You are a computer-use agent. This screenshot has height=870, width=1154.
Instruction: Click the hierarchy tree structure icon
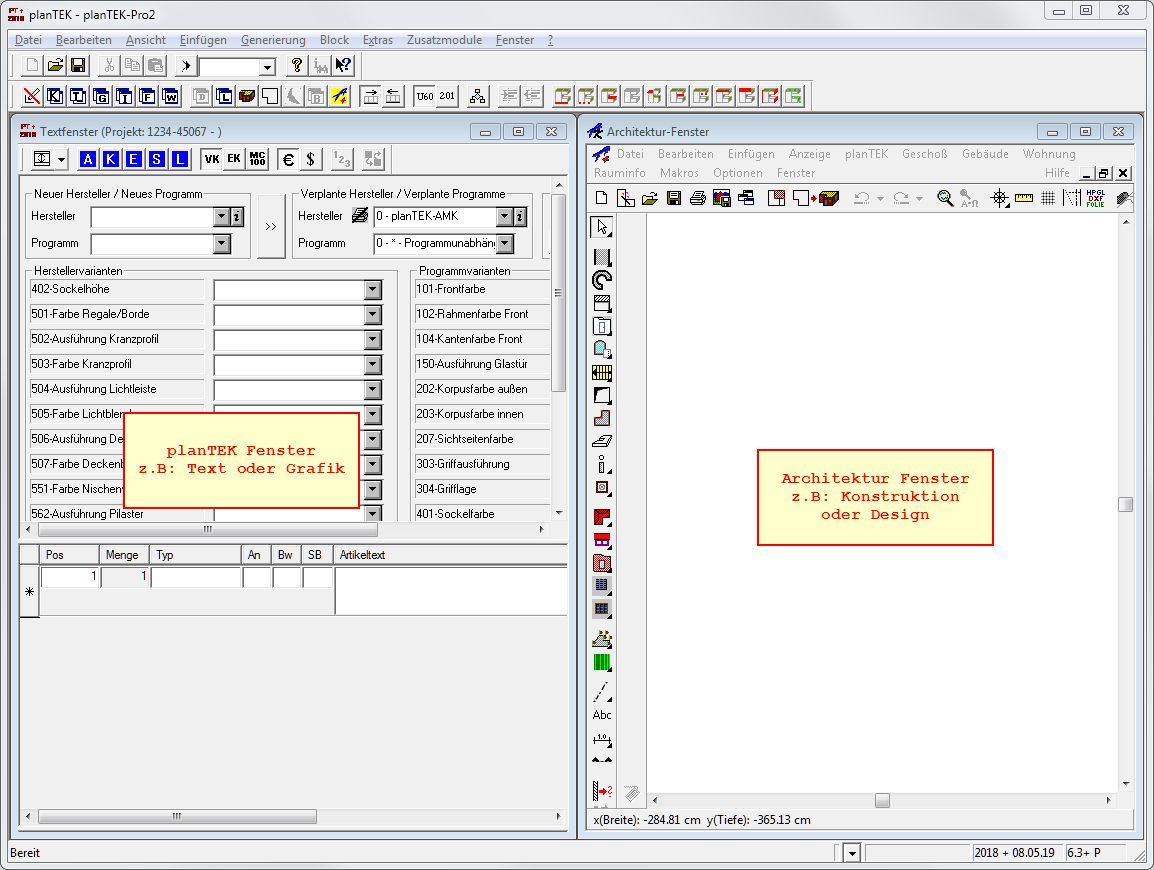click(478, 96)
